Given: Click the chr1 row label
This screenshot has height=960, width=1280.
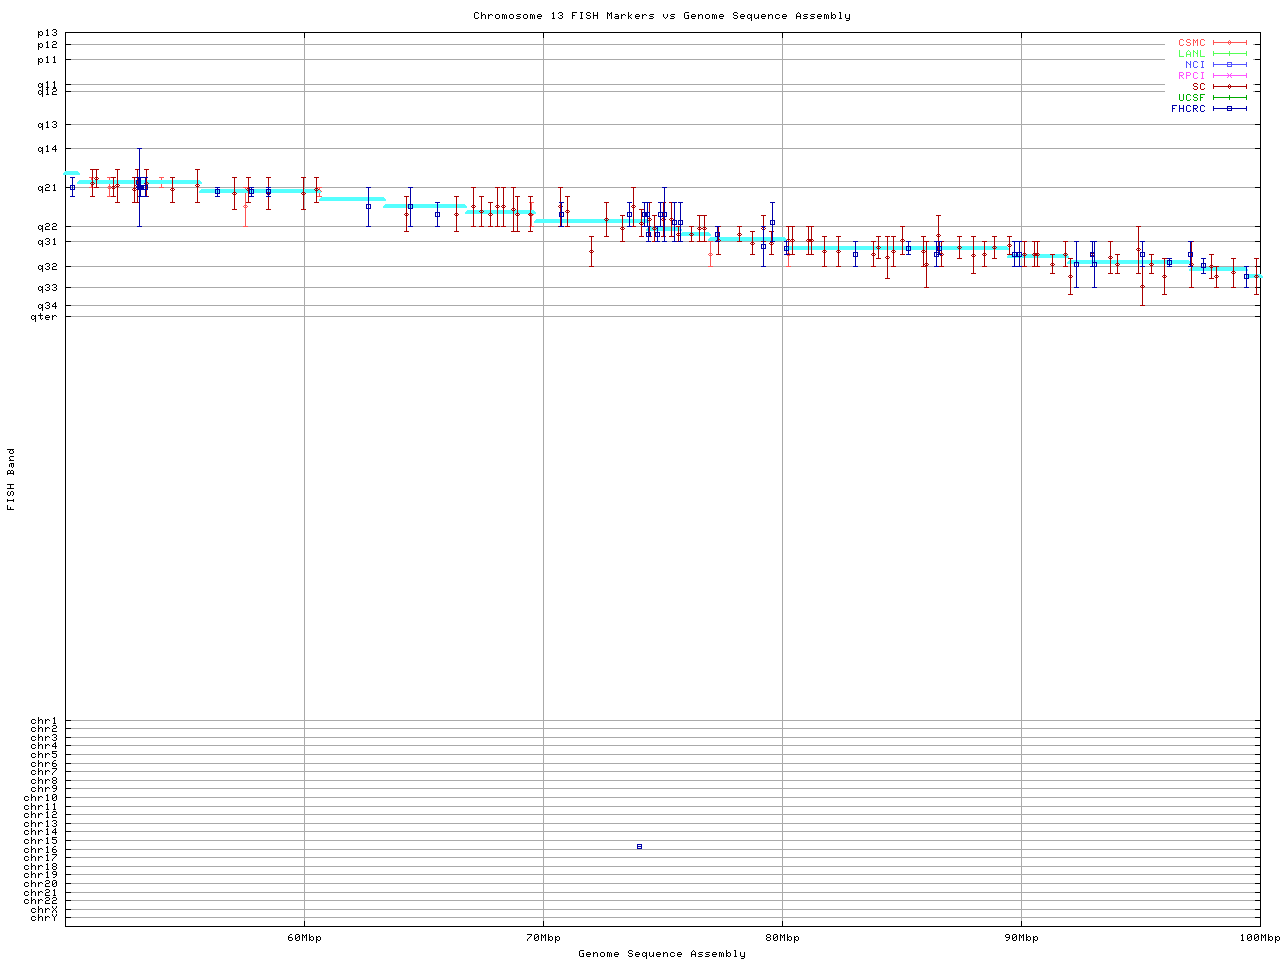Looking at the screenshot, I should click(44, 721).
